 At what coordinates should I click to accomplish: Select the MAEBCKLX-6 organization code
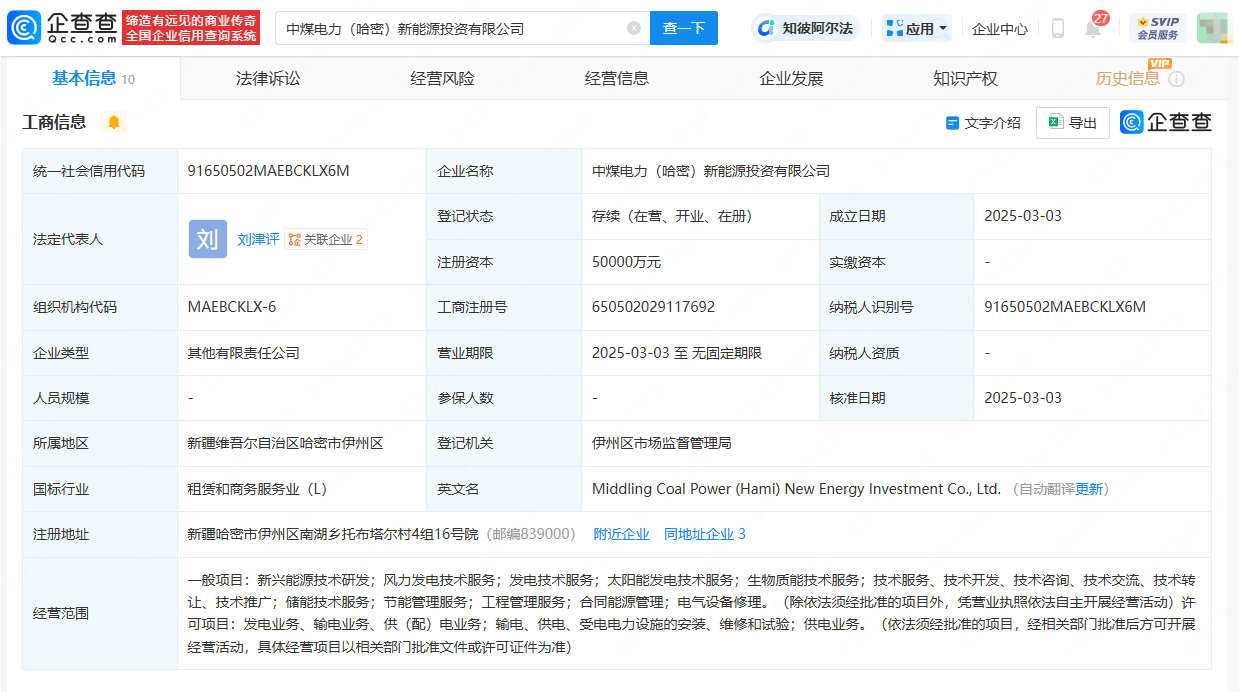231,307
